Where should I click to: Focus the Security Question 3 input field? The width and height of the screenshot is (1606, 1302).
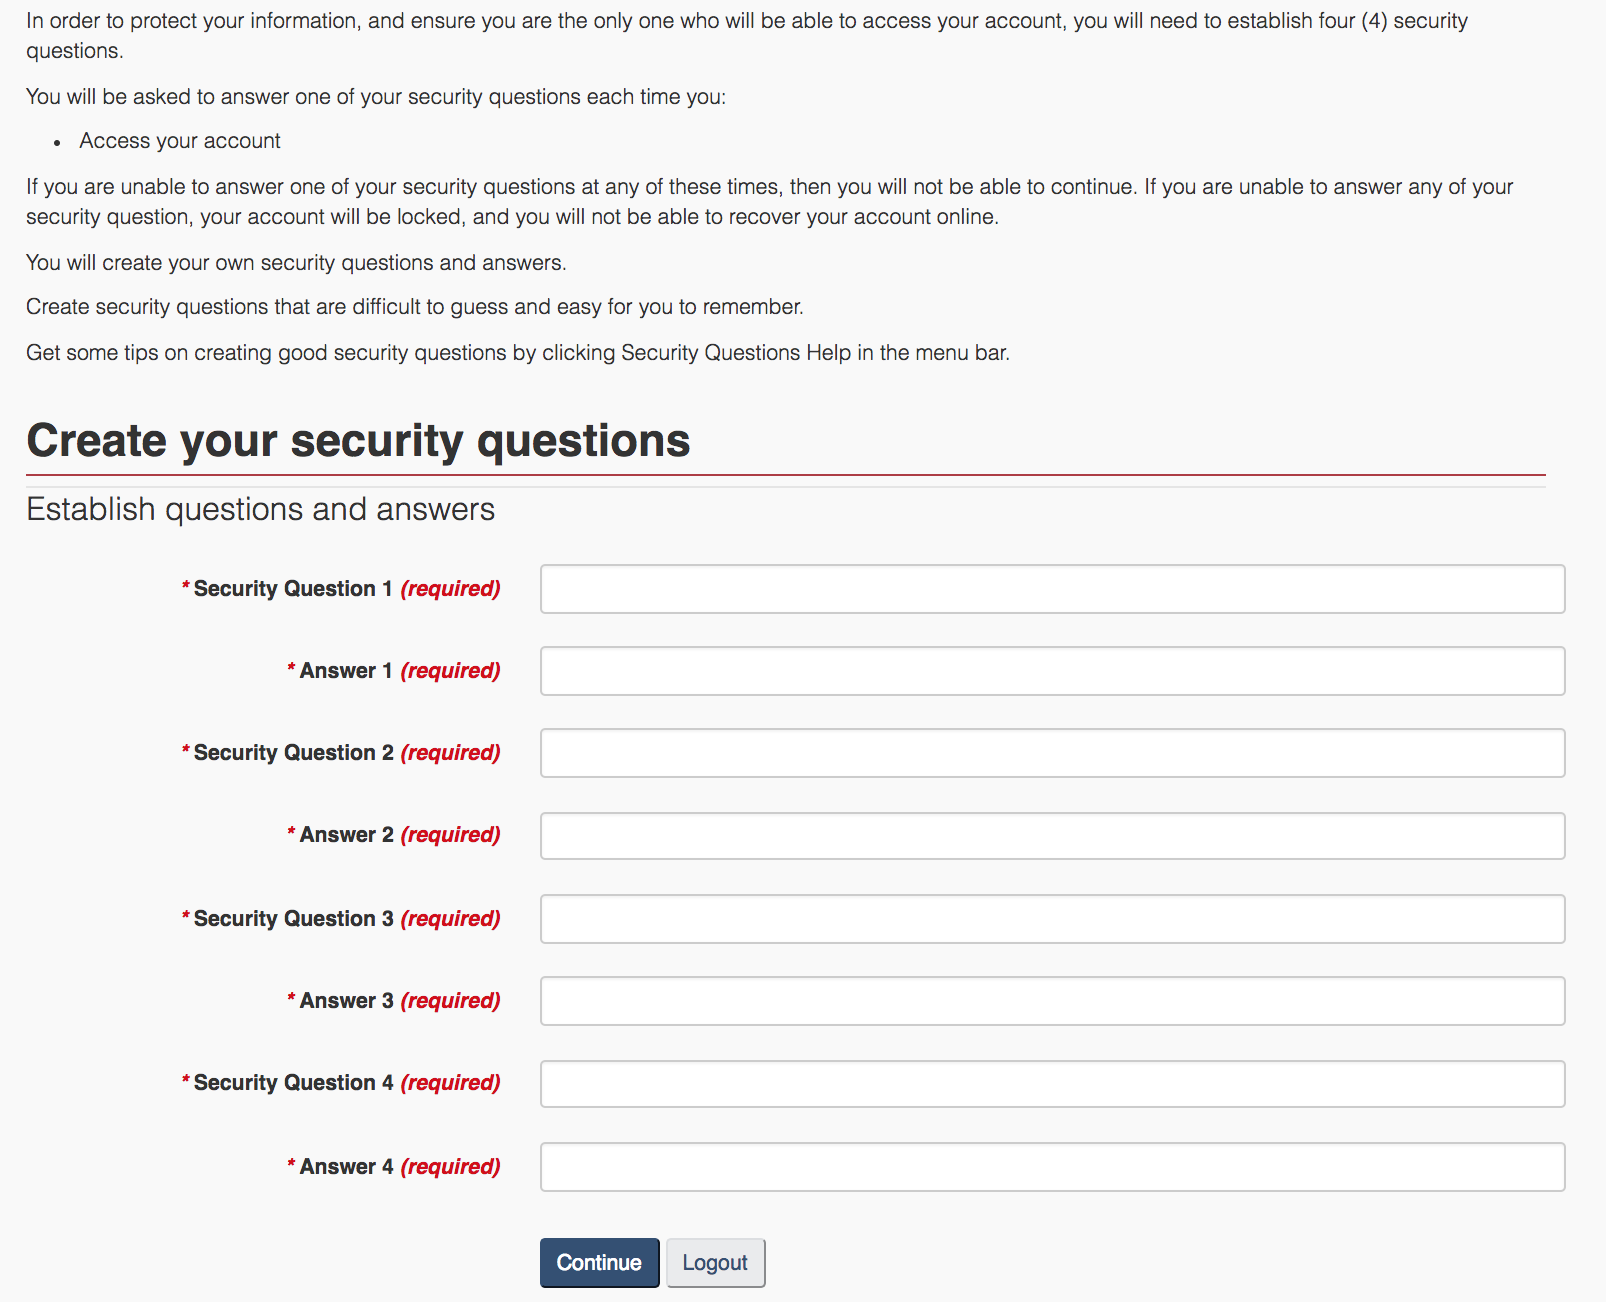pos(1052,919)
